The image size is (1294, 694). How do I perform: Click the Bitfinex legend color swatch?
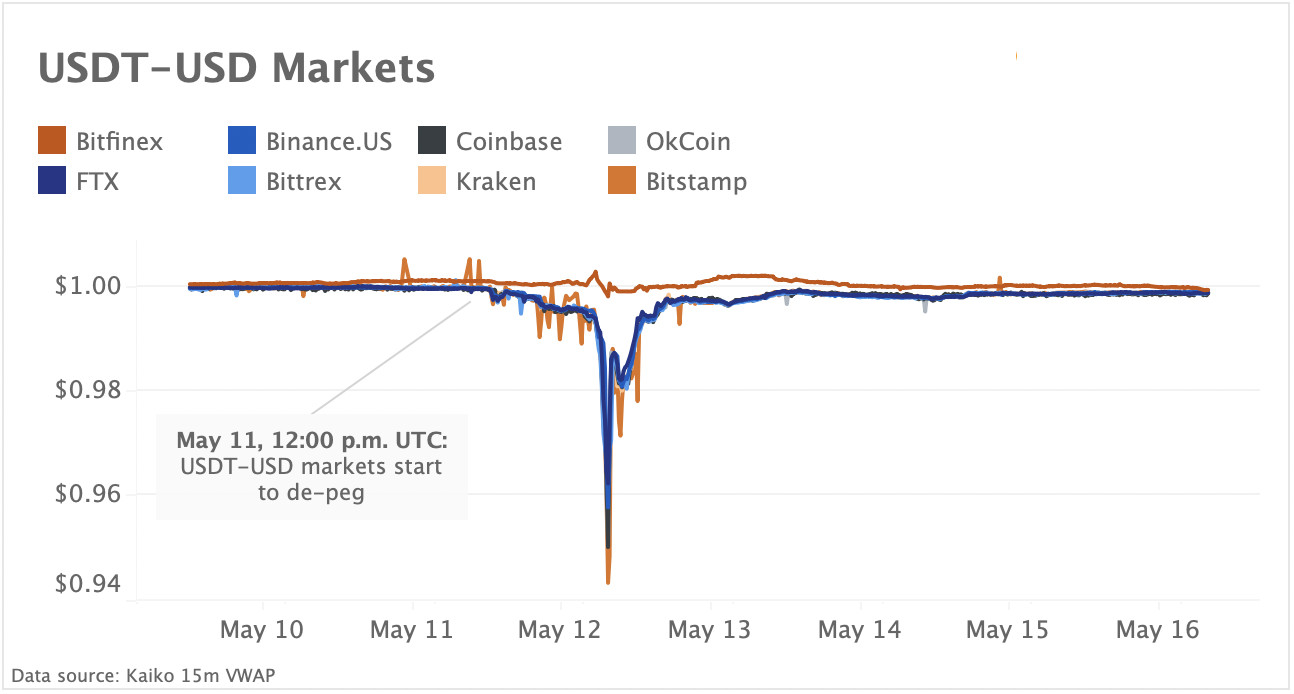pyautogui.click(x=52, y=141)
